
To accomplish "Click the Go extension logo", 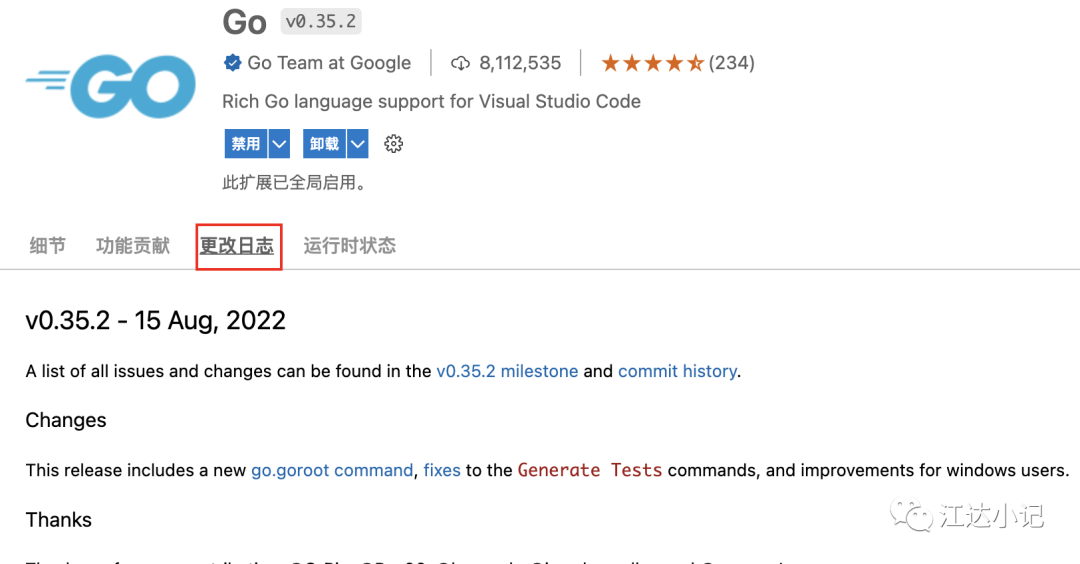I will pyautogui.click(x=111, y=86).
